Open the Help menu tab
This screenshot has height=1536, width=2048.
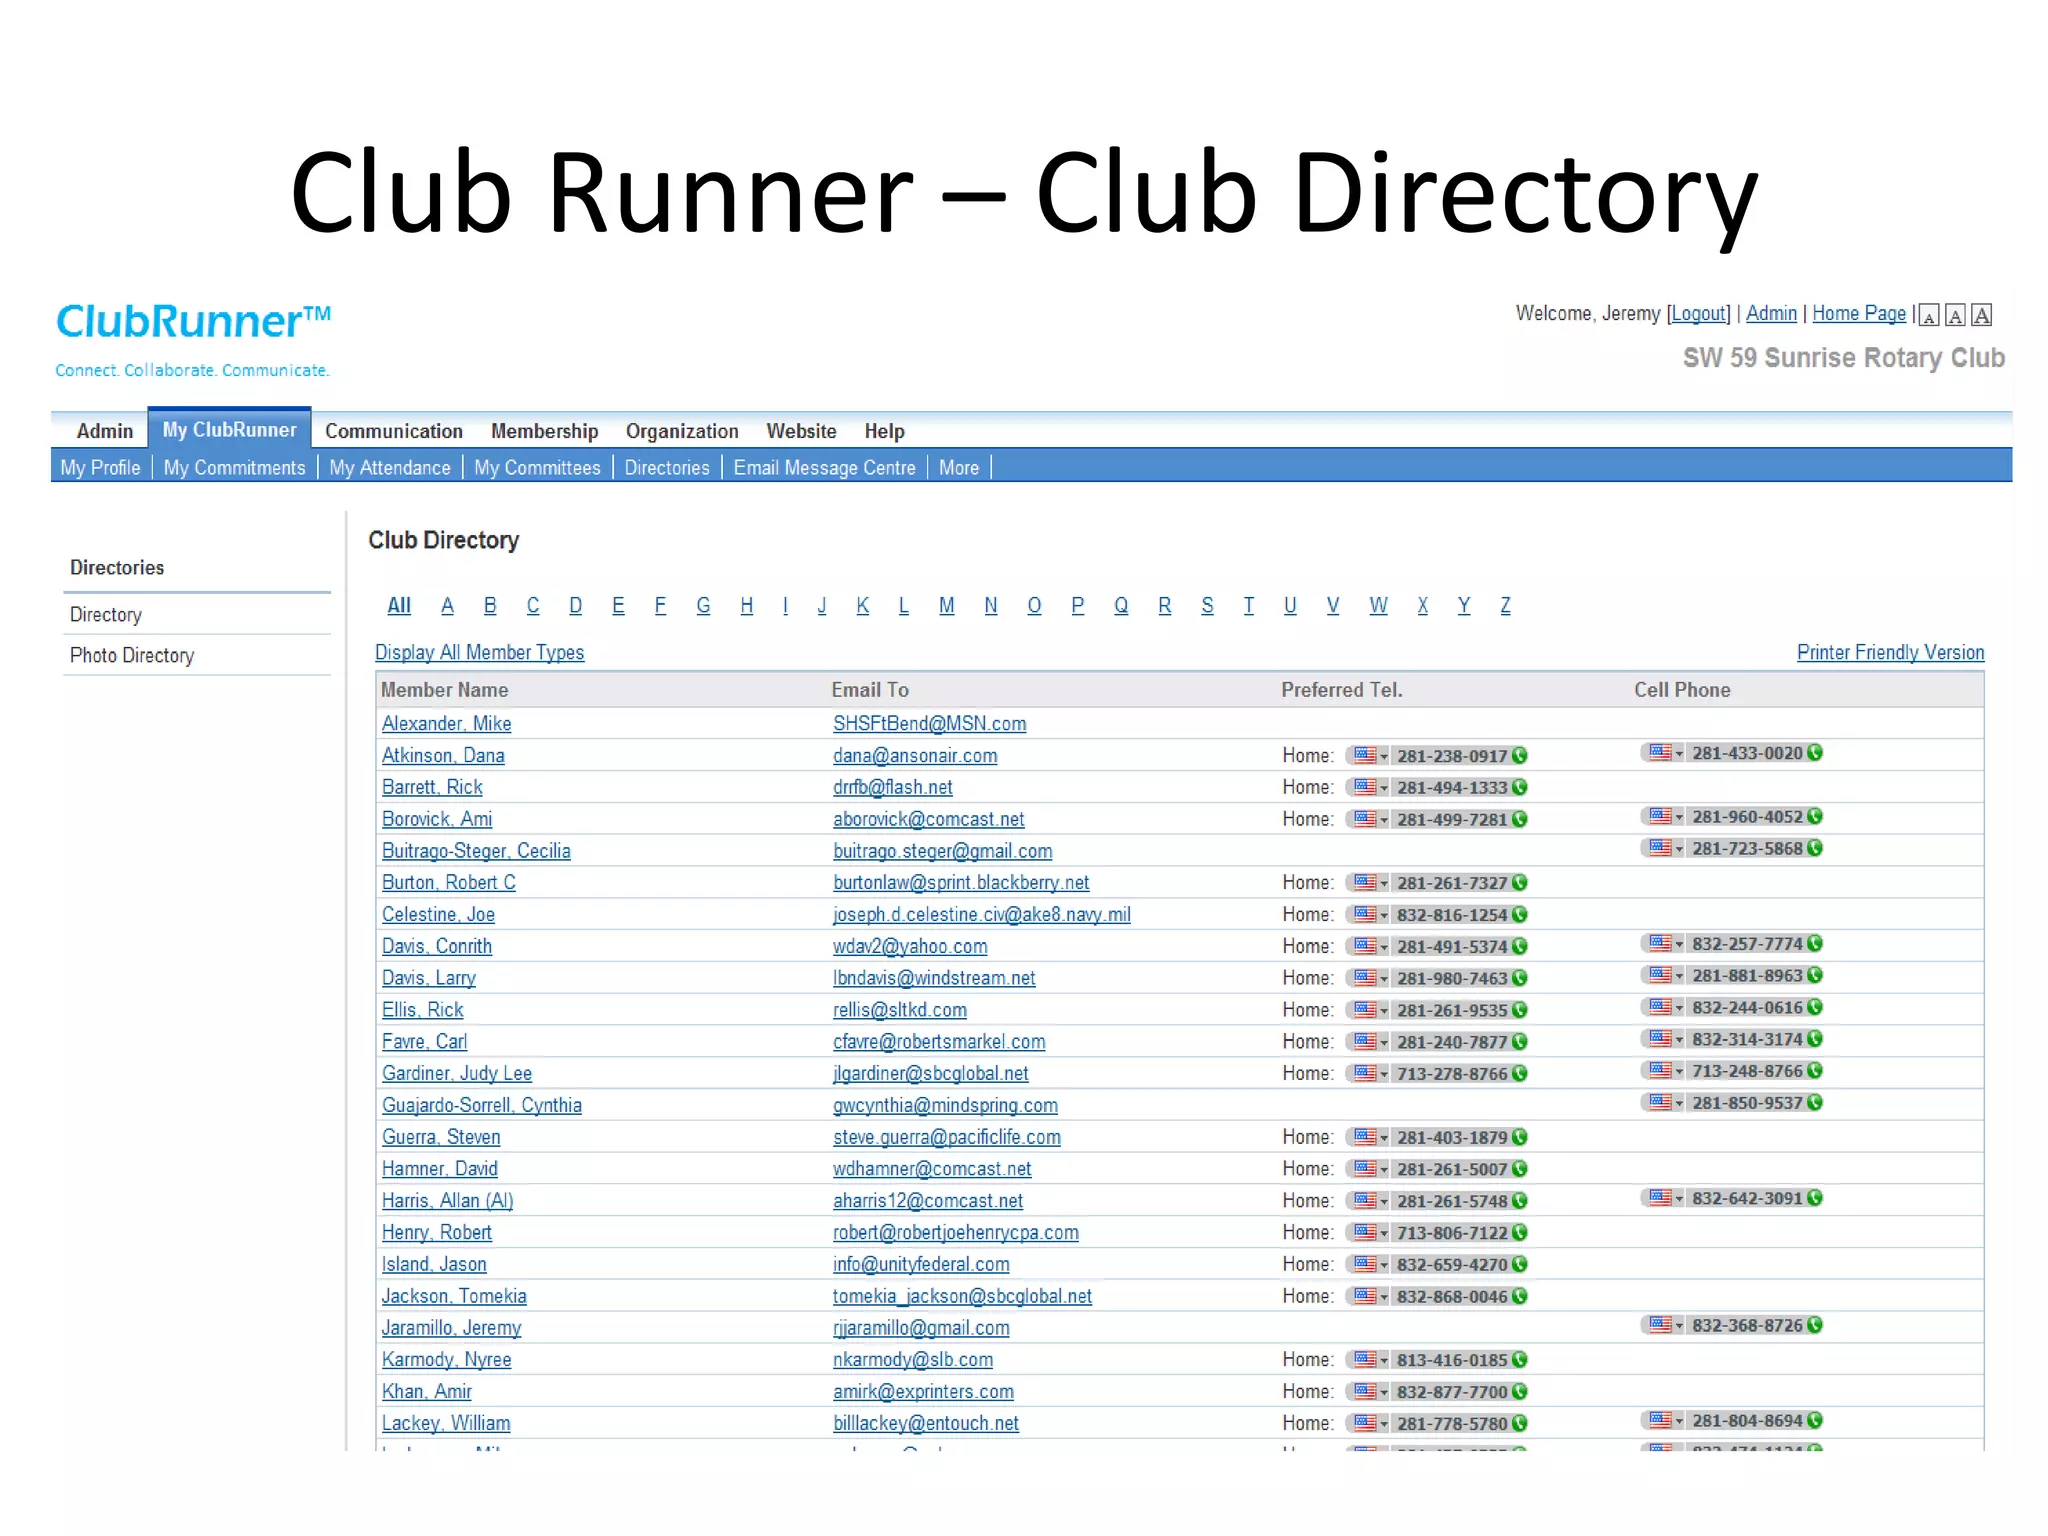(884, 431)
